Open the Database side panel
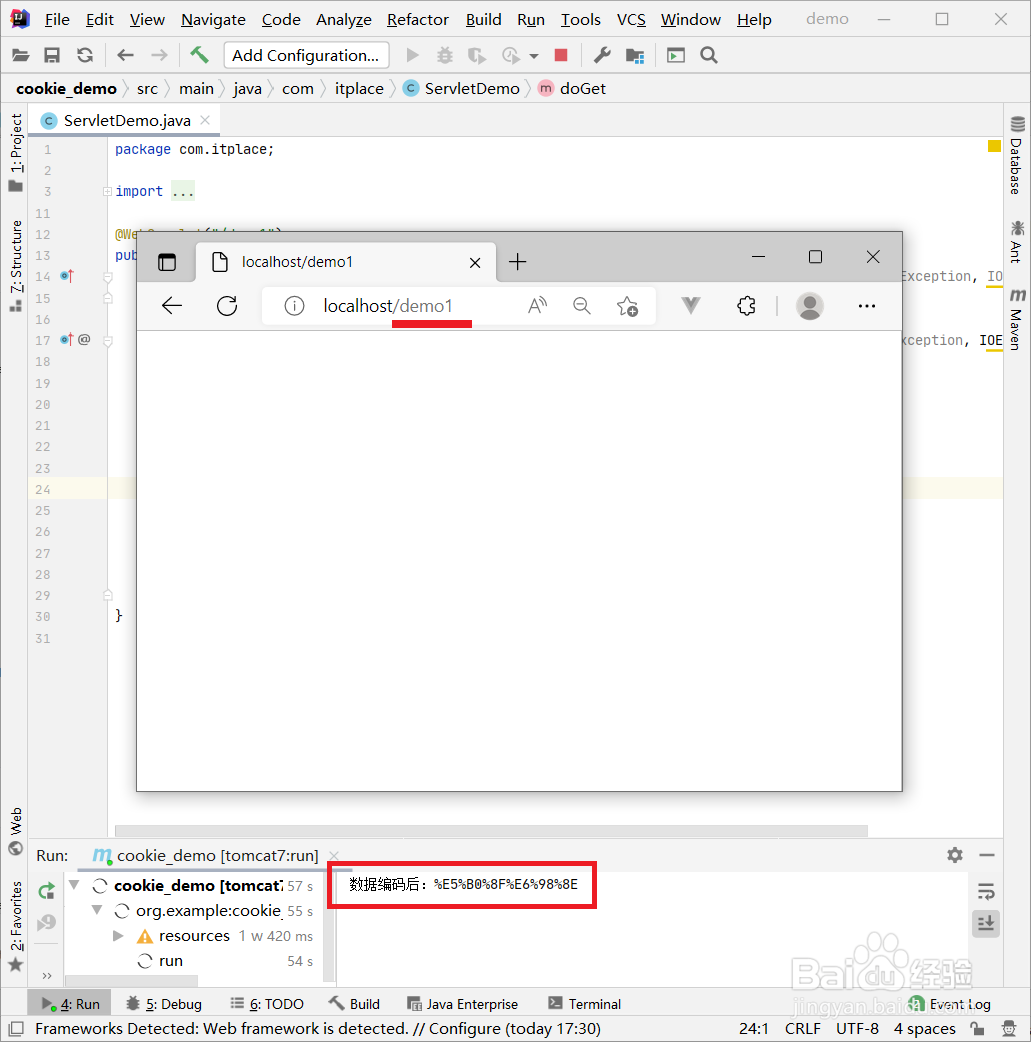The image size is (1031, 1042). [x=1016, y=155]
